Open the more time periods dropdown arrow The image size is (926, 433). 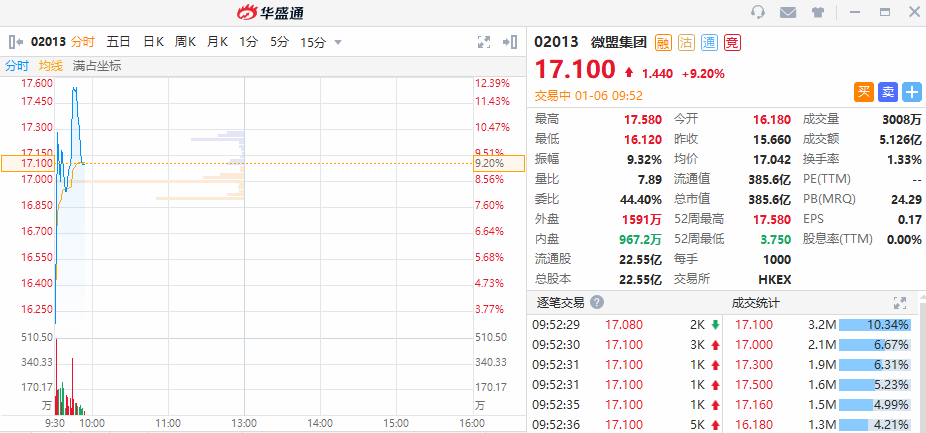(338, 42)
